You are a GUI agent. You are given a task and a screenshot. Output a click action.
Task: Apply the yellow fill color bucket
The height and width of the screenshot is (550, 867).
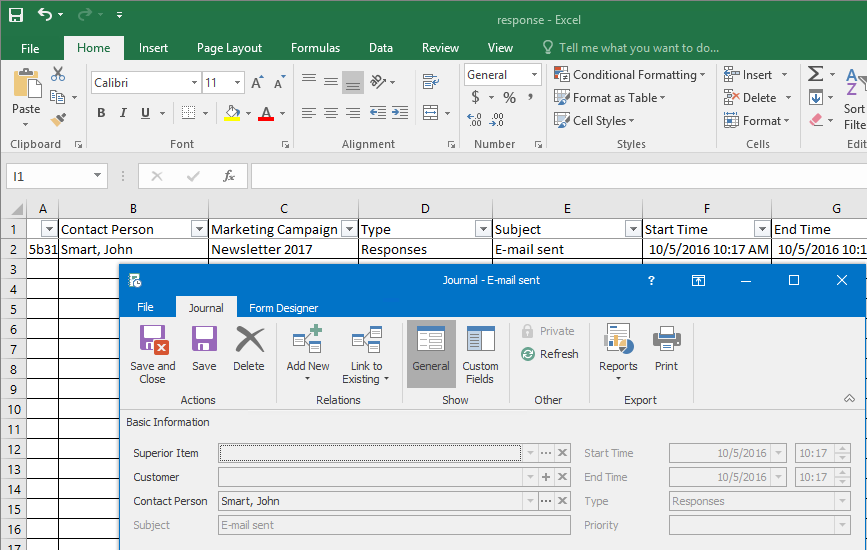(x=232, y=113)
